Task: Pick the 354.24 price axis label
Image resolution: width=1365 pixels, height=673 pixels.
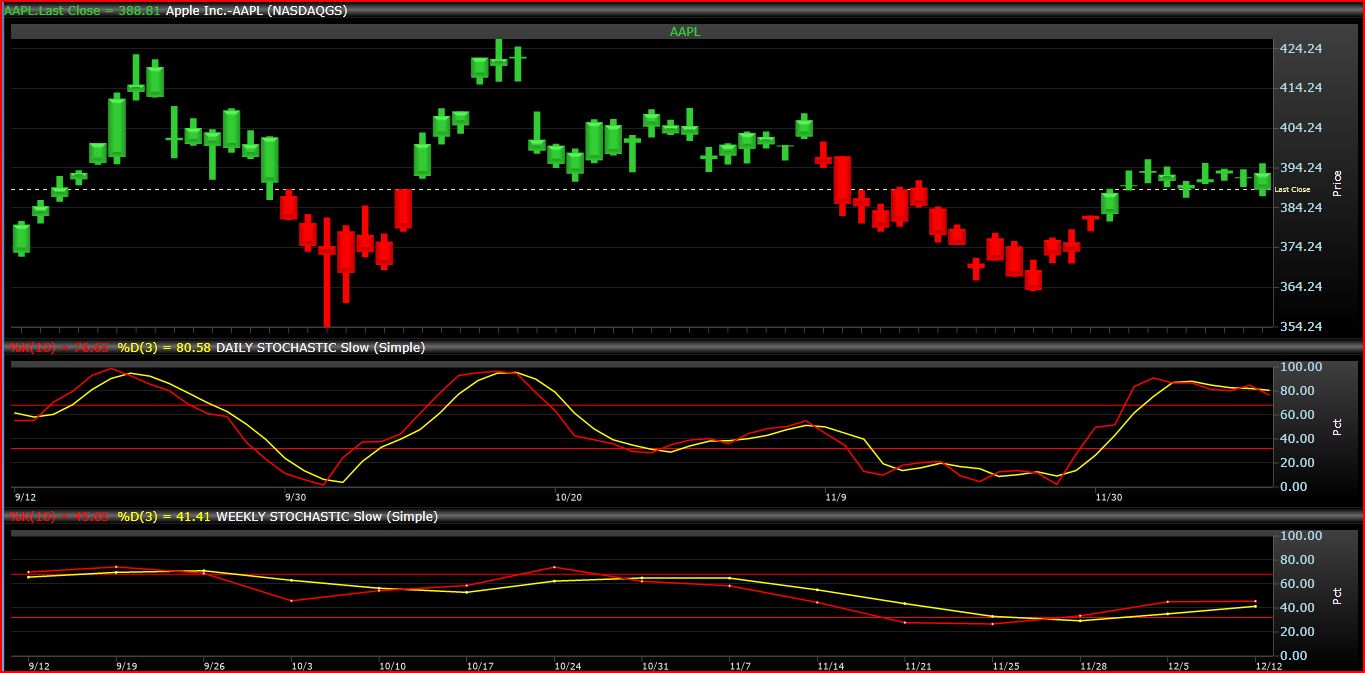Action: pos(1301,327)
